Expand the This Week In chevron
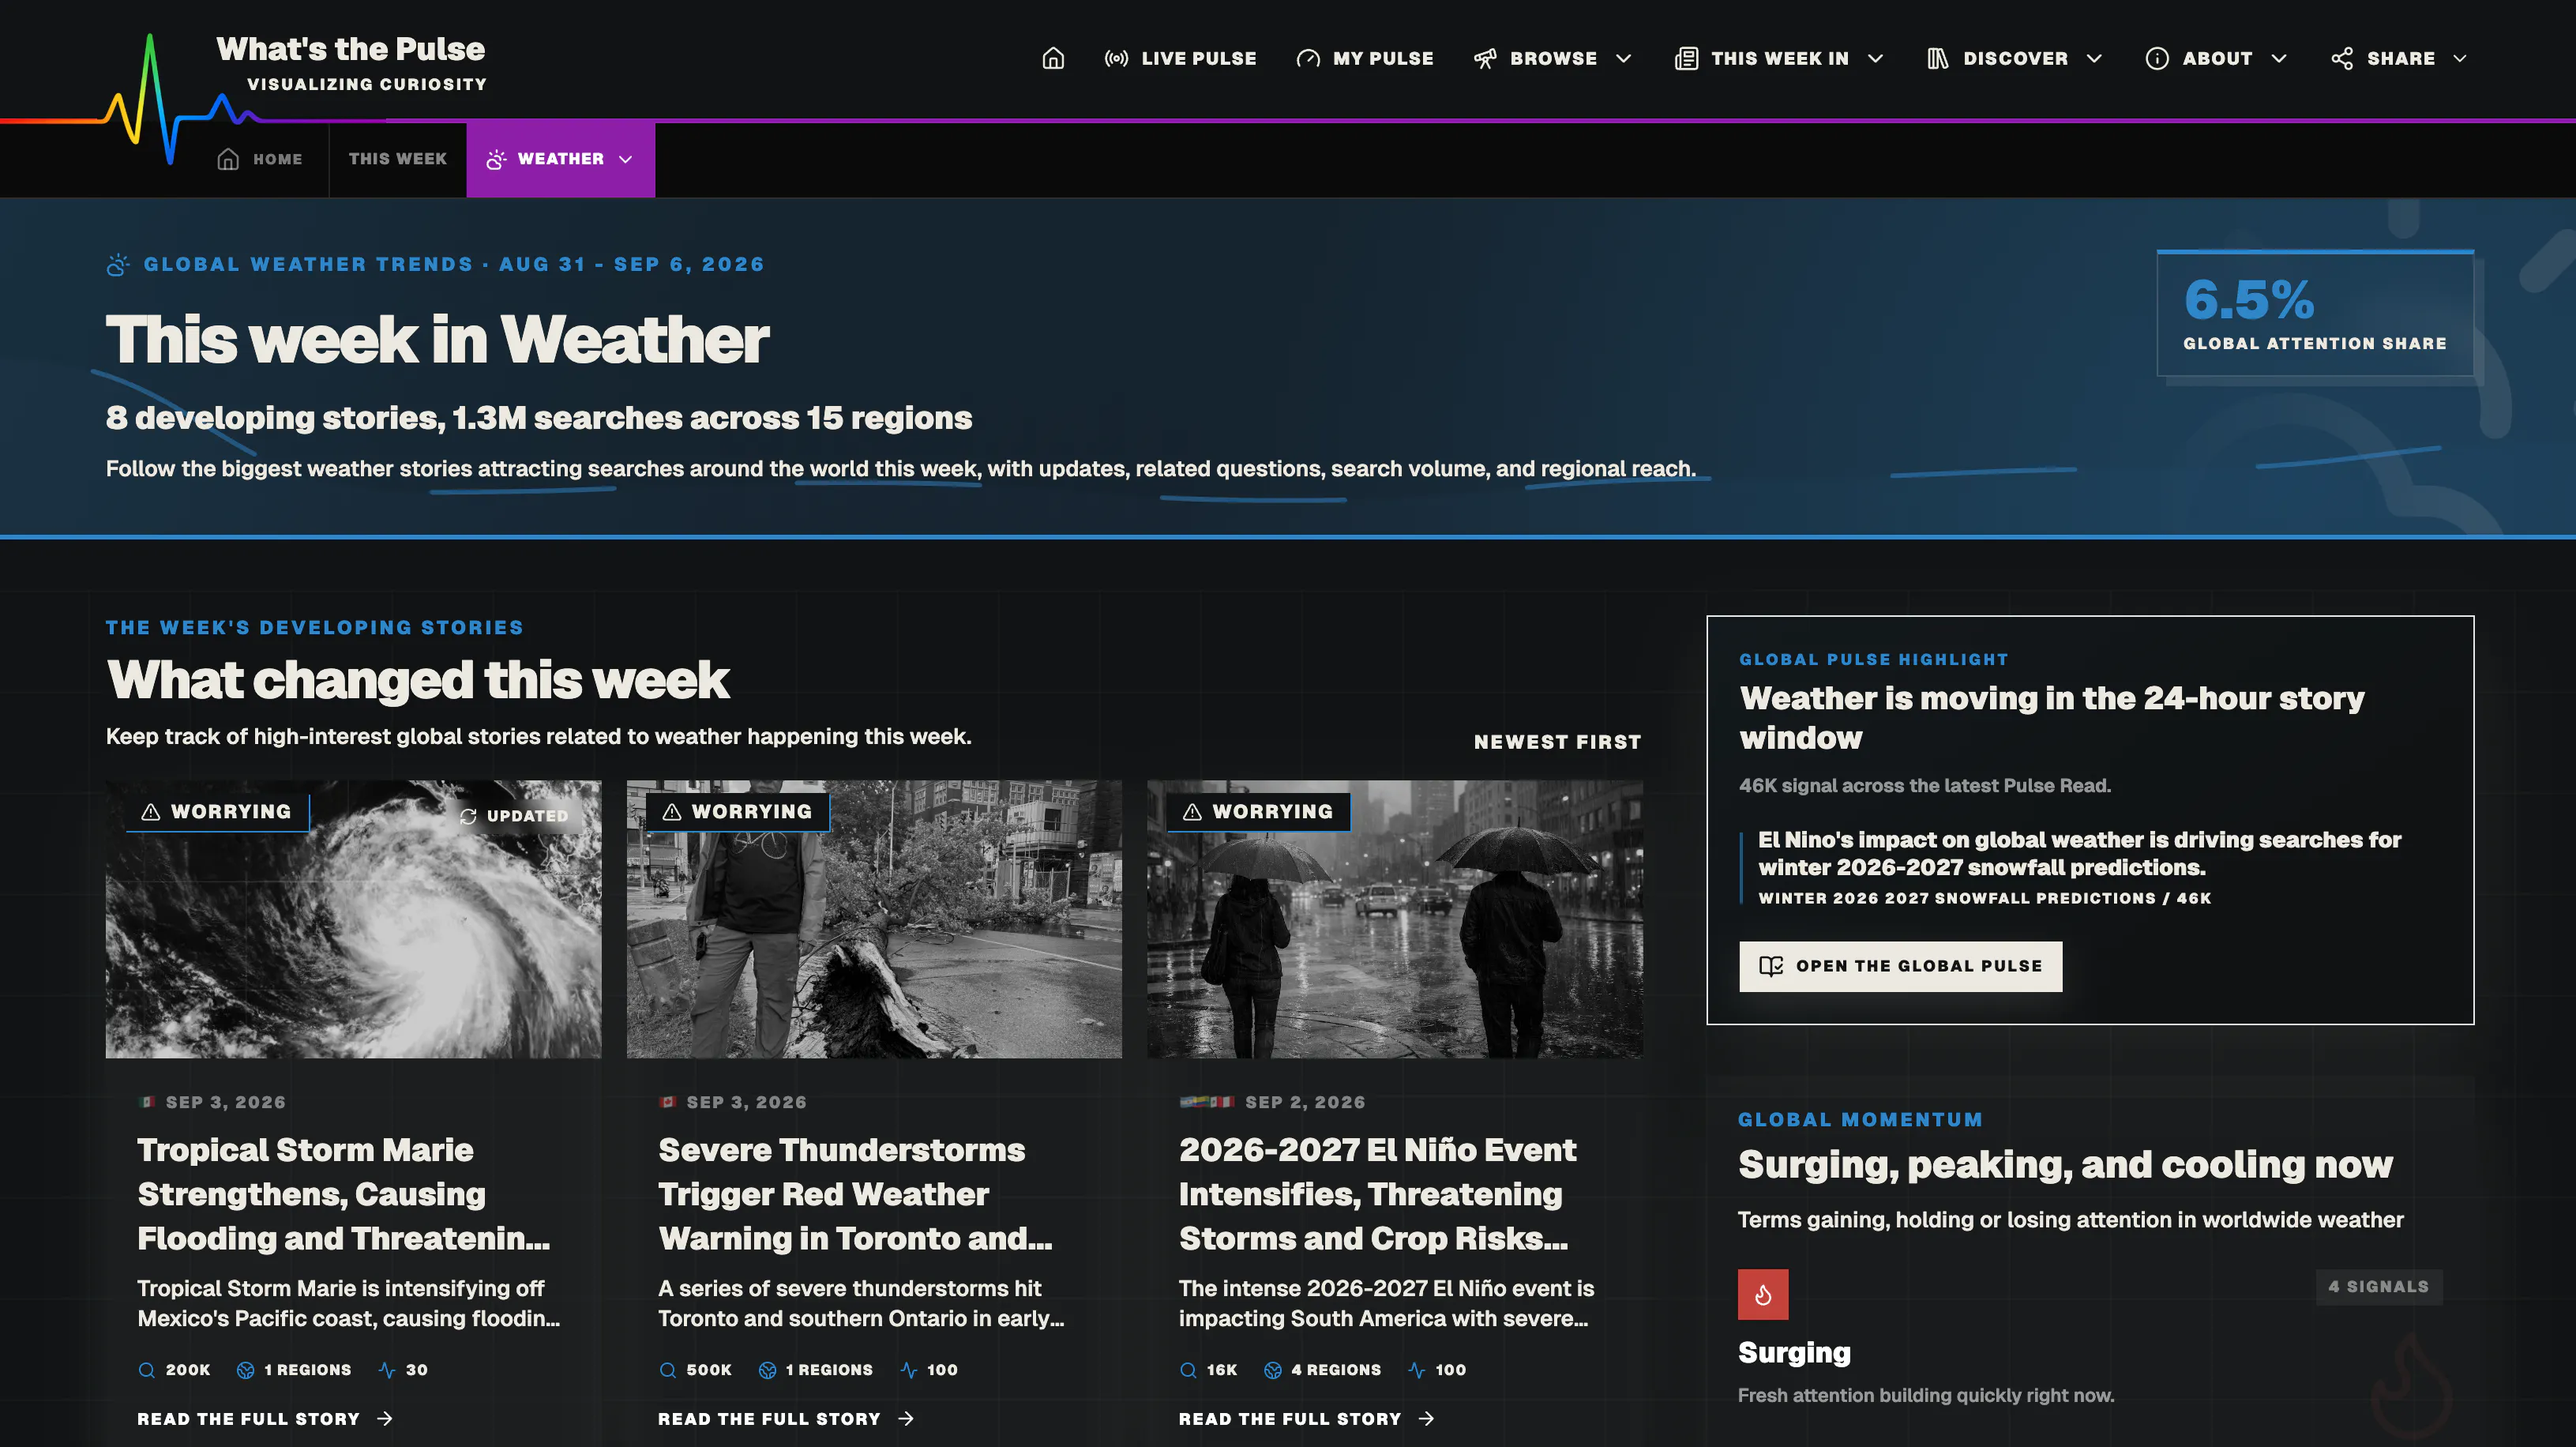2576x1447 pixels. (1876, 58)
